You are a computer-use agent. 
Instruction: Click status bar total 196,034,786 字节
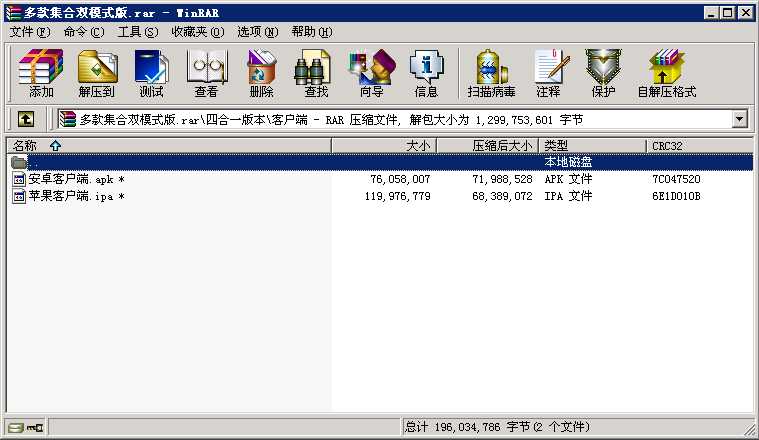coord(497,427)
